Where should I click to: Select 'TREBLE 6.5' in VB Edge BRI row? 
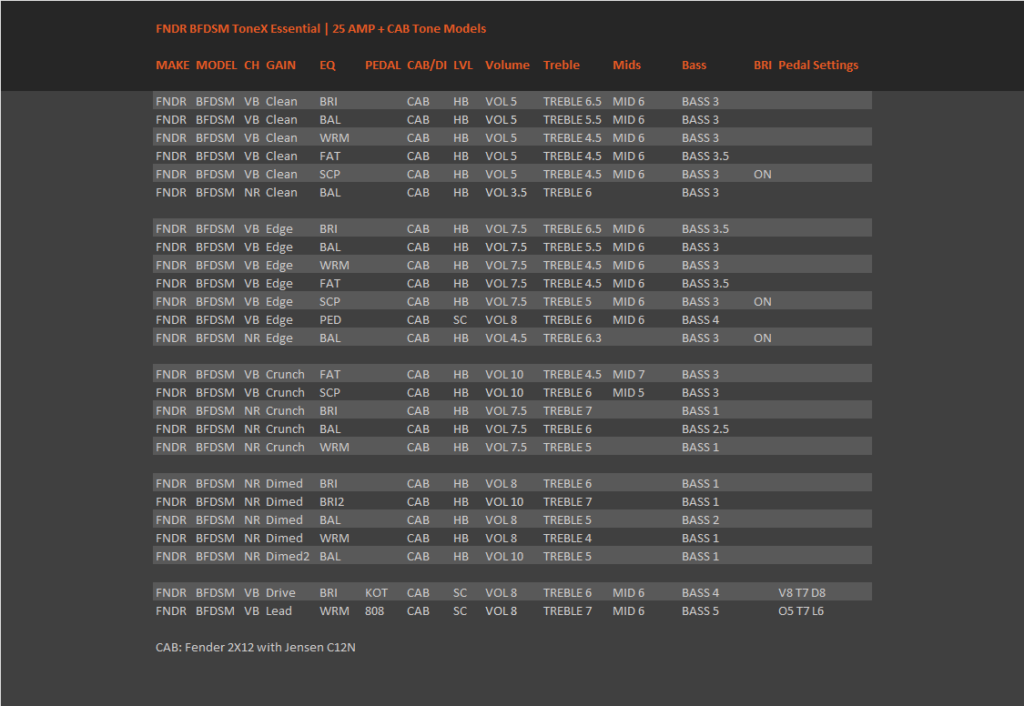572,229
